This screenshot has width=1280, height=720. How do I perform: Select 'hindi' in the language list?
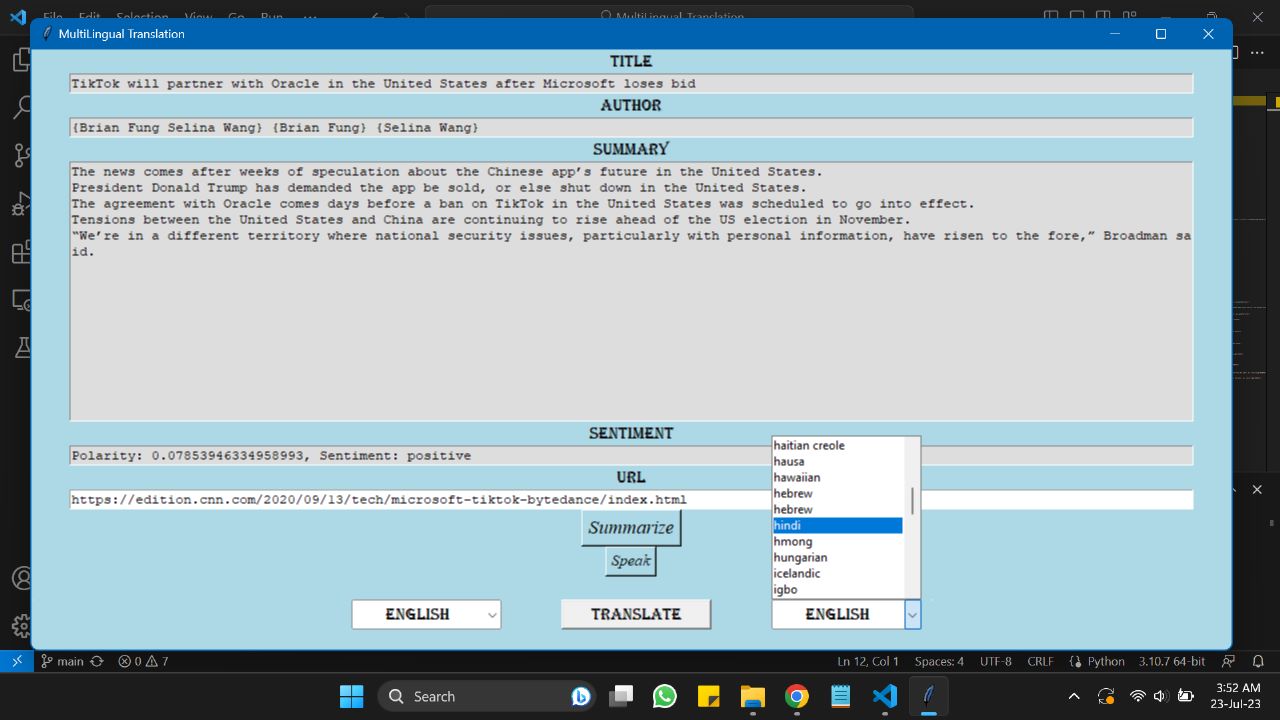838,525
